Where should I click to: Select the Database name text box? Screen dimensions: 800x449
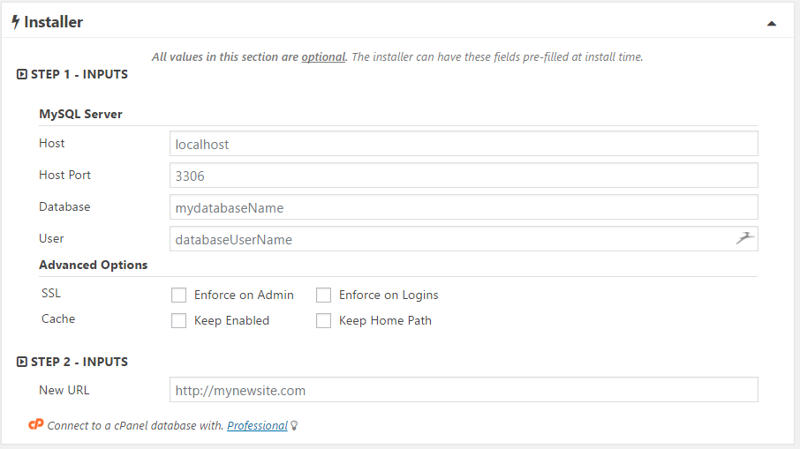click(x=463, y=207)
